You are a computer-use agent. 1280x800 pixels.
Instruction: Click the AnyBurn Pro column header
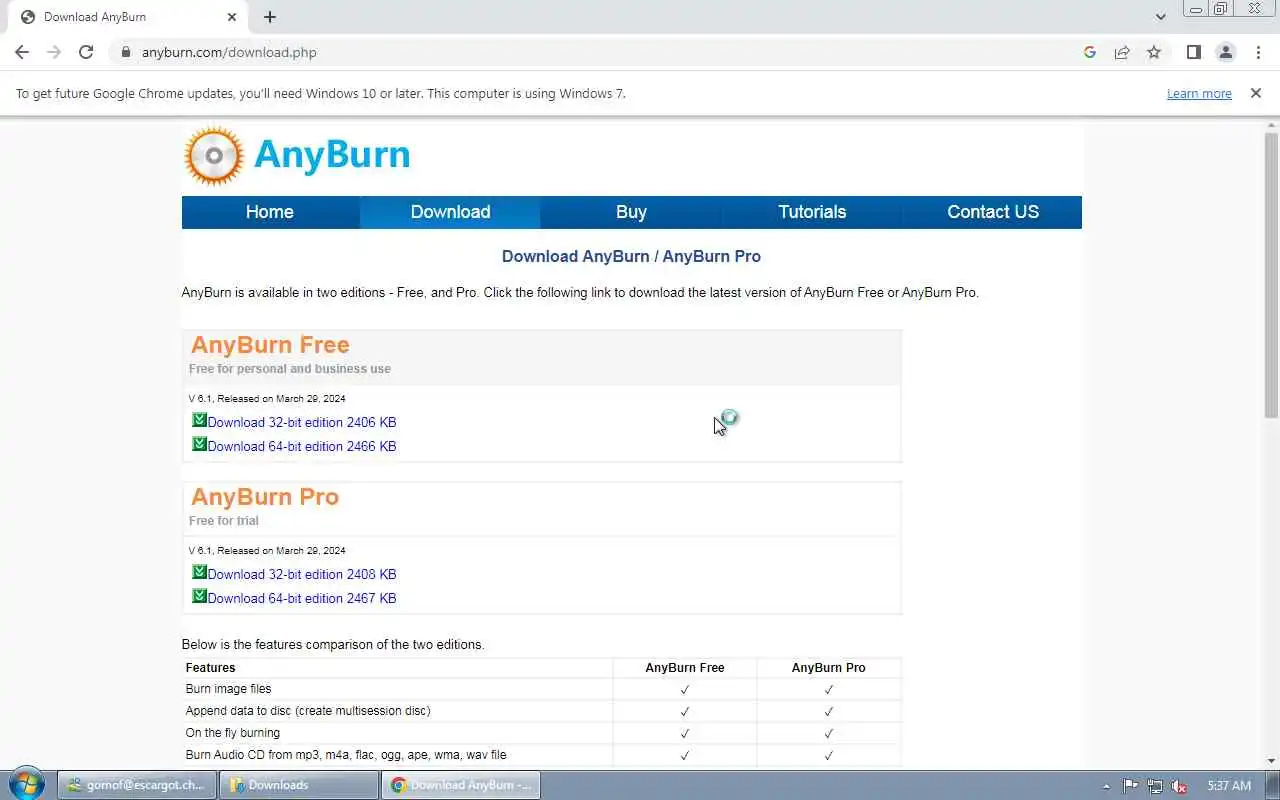829,668
